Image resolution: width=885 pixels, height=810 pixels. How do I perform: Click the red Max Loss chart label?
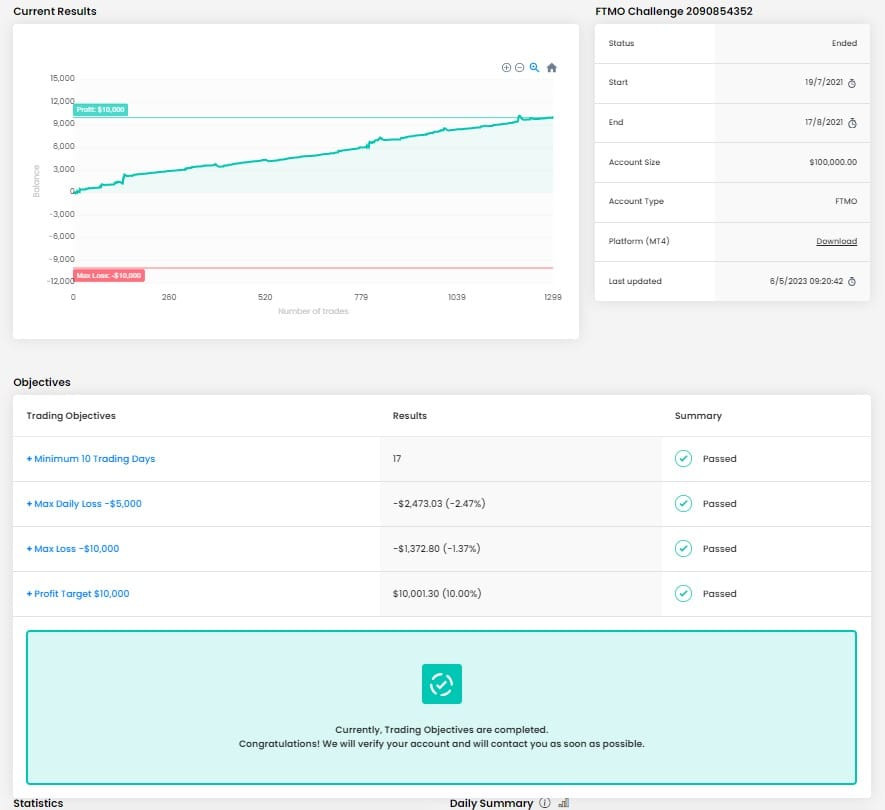[x=109, y=275]
